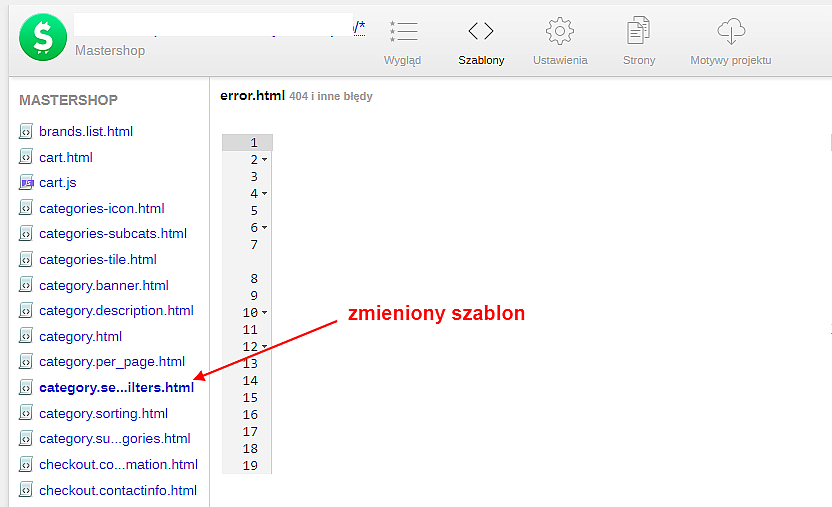Open brands.list.html template

[x=86, y=131]
